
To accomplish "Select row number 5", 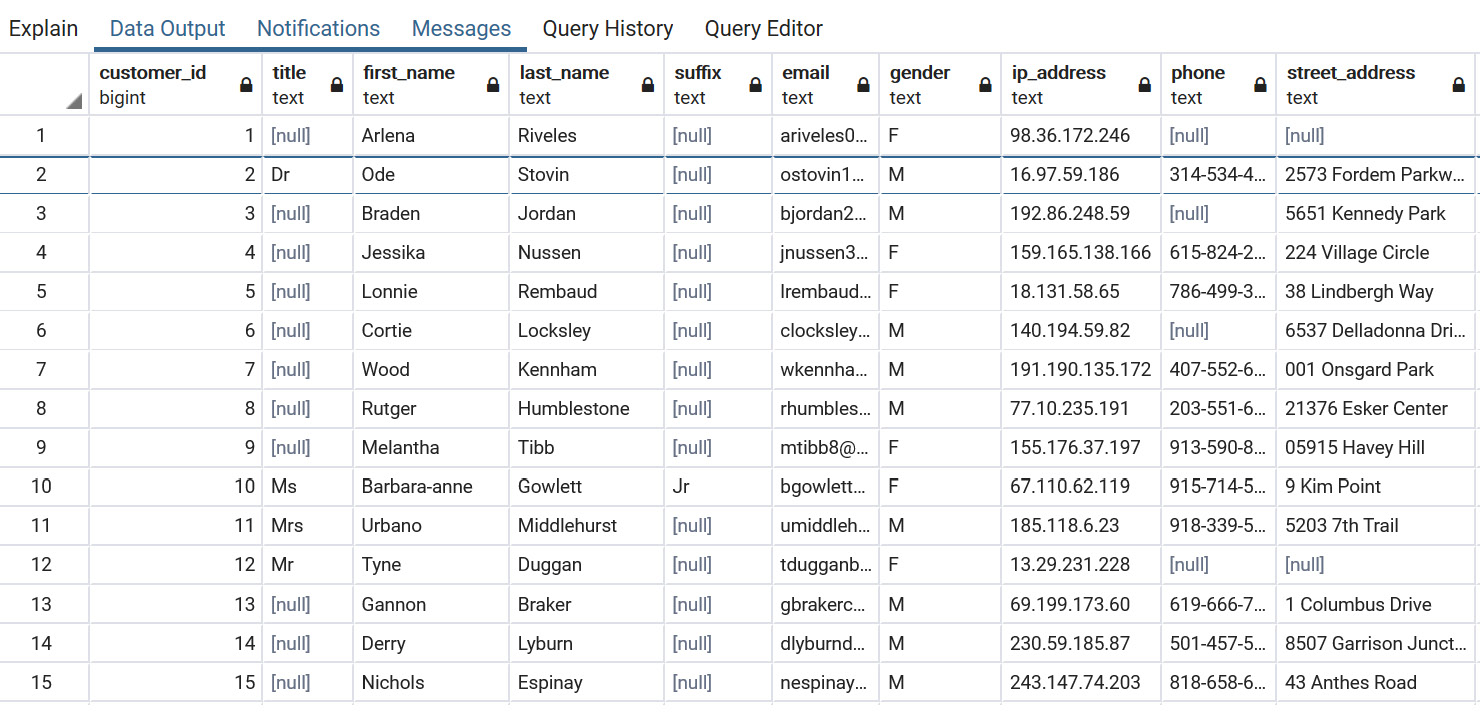I will 41,291.
